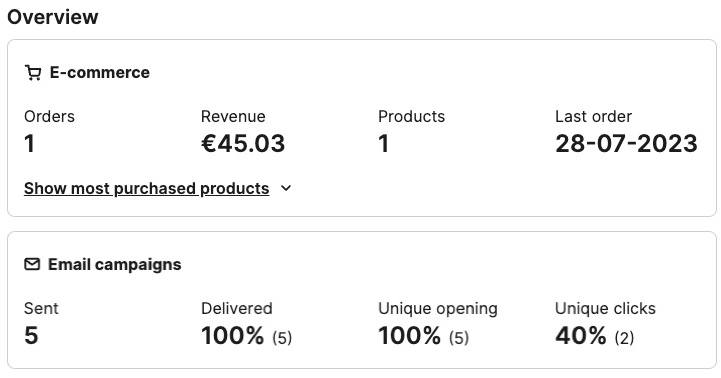Click the Email campaigns section title
The image size is (721, 378).
click(114, 264)
